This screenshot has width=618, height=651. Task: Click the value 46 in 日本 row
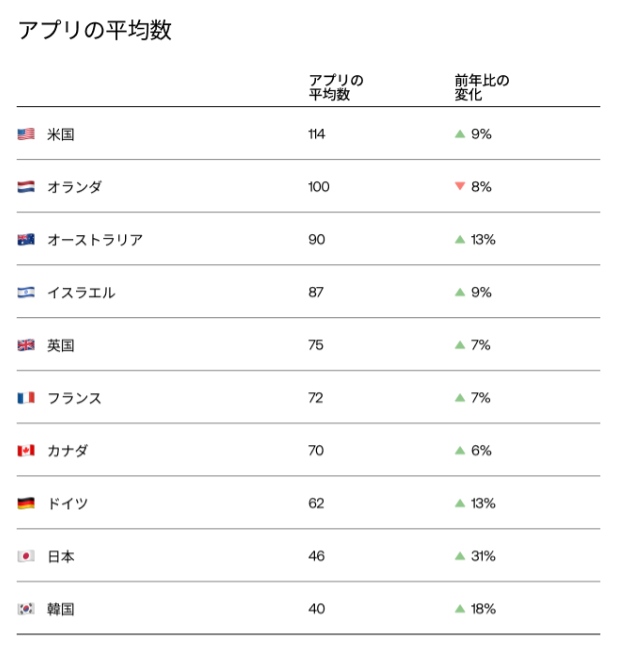click(317, 556)
